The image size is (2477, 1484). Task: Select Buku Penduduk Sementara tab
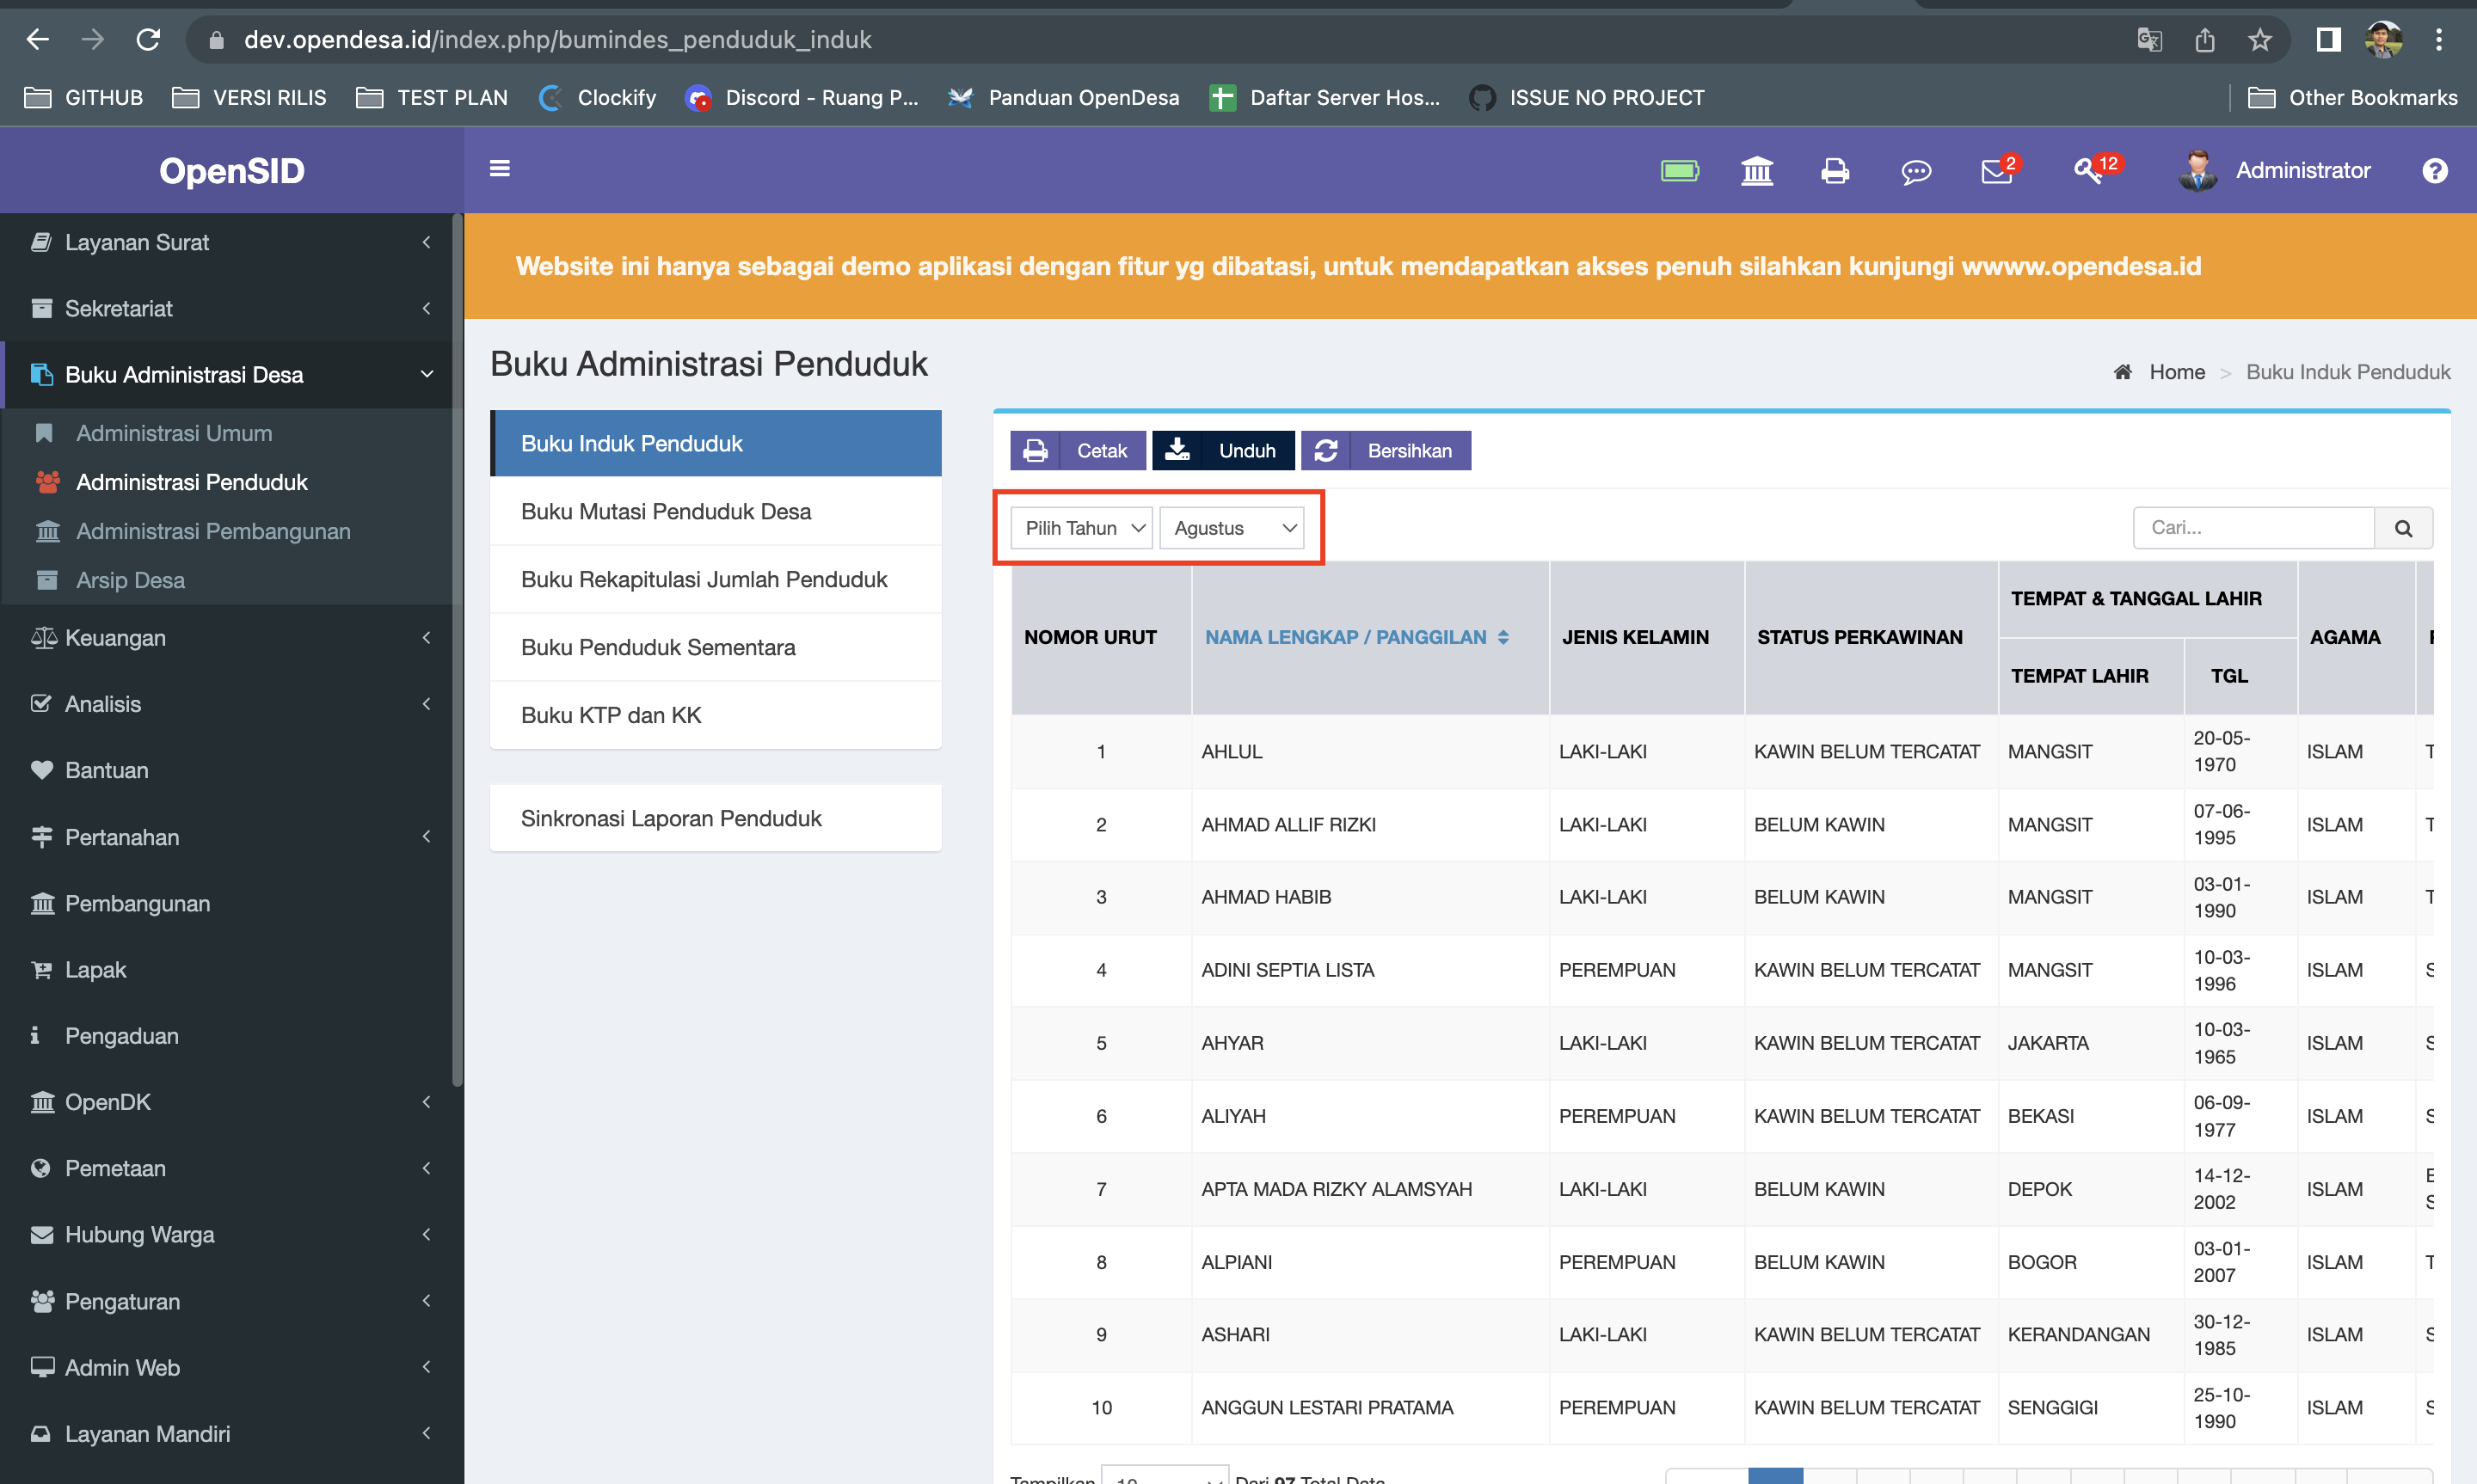pyautogui.click(x=716, y=648)
